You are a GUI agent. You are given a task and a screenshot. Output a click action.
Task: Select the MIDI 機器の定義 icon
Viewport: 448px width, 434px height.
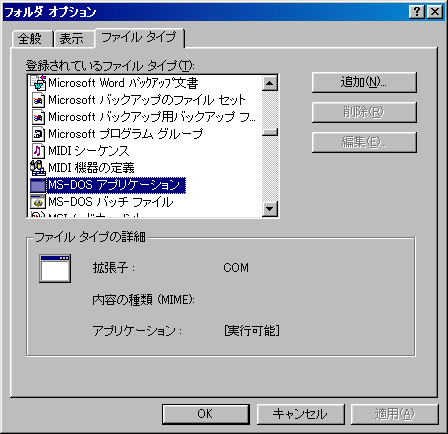38,168
